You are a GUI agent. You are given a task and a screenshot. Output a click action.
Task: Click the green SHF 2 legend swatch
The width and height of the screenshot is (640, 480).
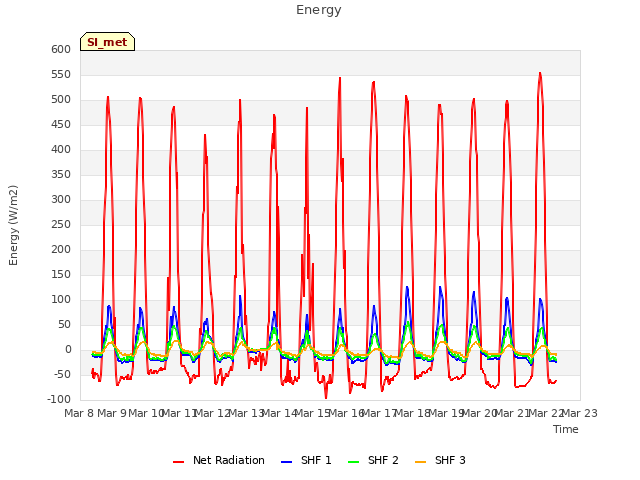[353, 462]
